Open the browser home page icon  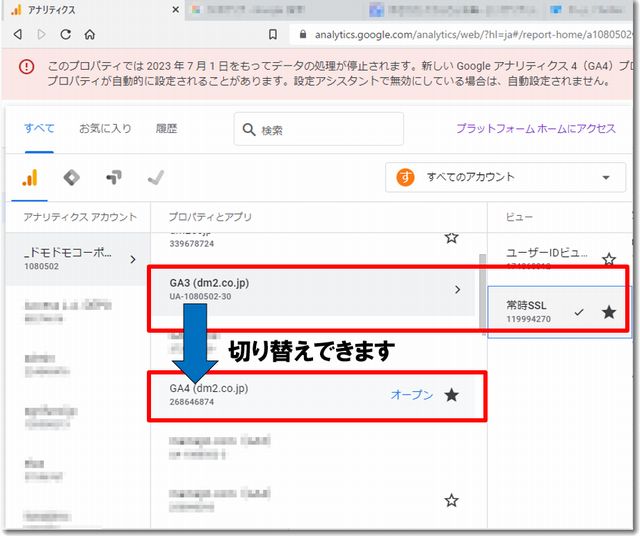click(90, 34)
